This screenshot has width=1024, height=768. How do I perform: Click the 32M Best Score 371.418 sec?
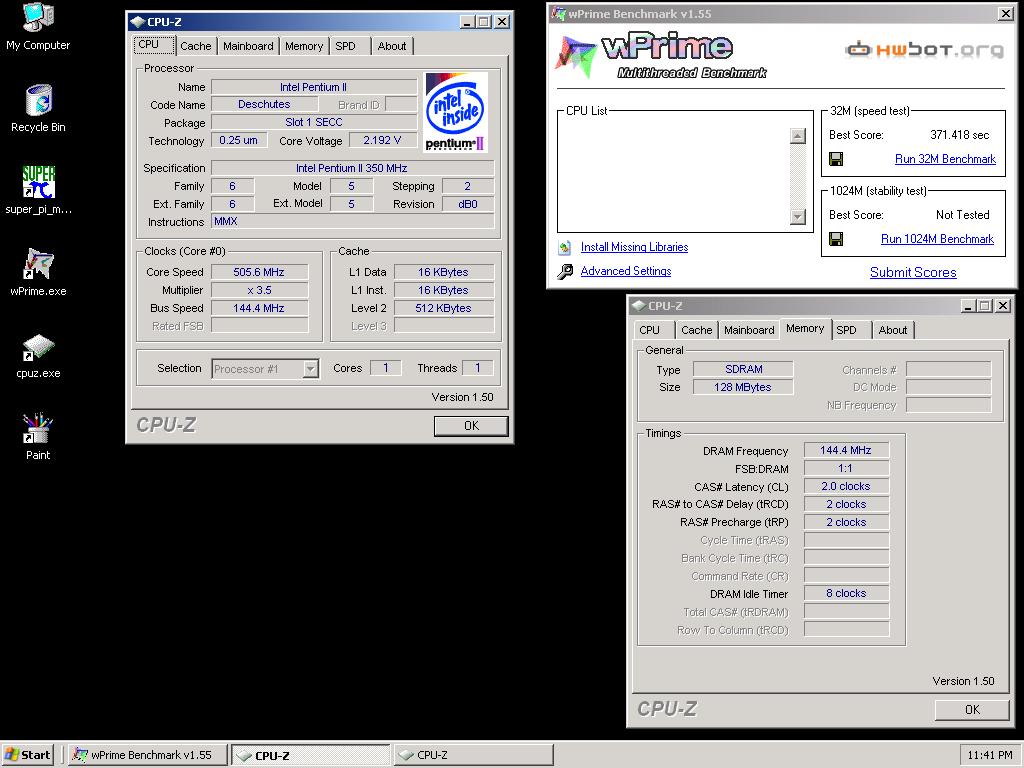(x=959, y=135)
